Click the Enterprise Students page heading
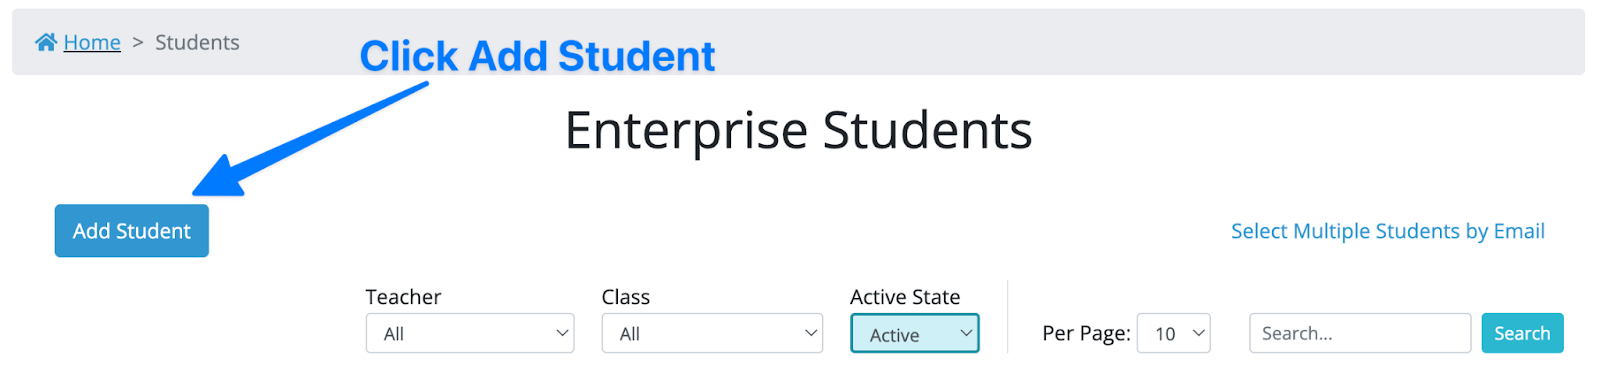The height and width of the screenshot is (373, 1600). 798,131
